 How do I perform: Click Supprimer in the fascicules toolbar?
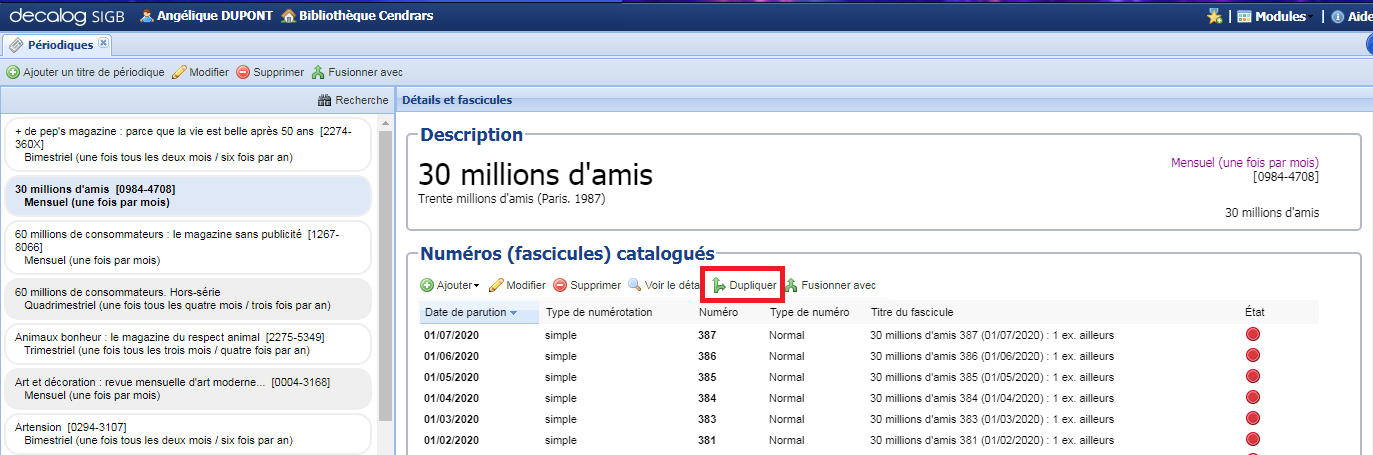pos(587,285)
